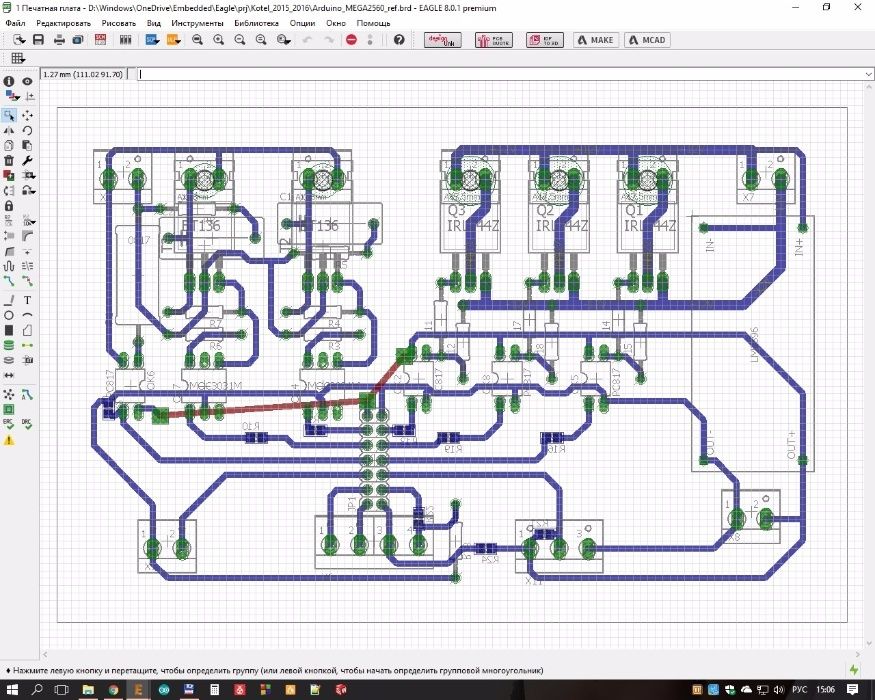
Task: Click the padlock Lock tool
Action: click(9, 206)
